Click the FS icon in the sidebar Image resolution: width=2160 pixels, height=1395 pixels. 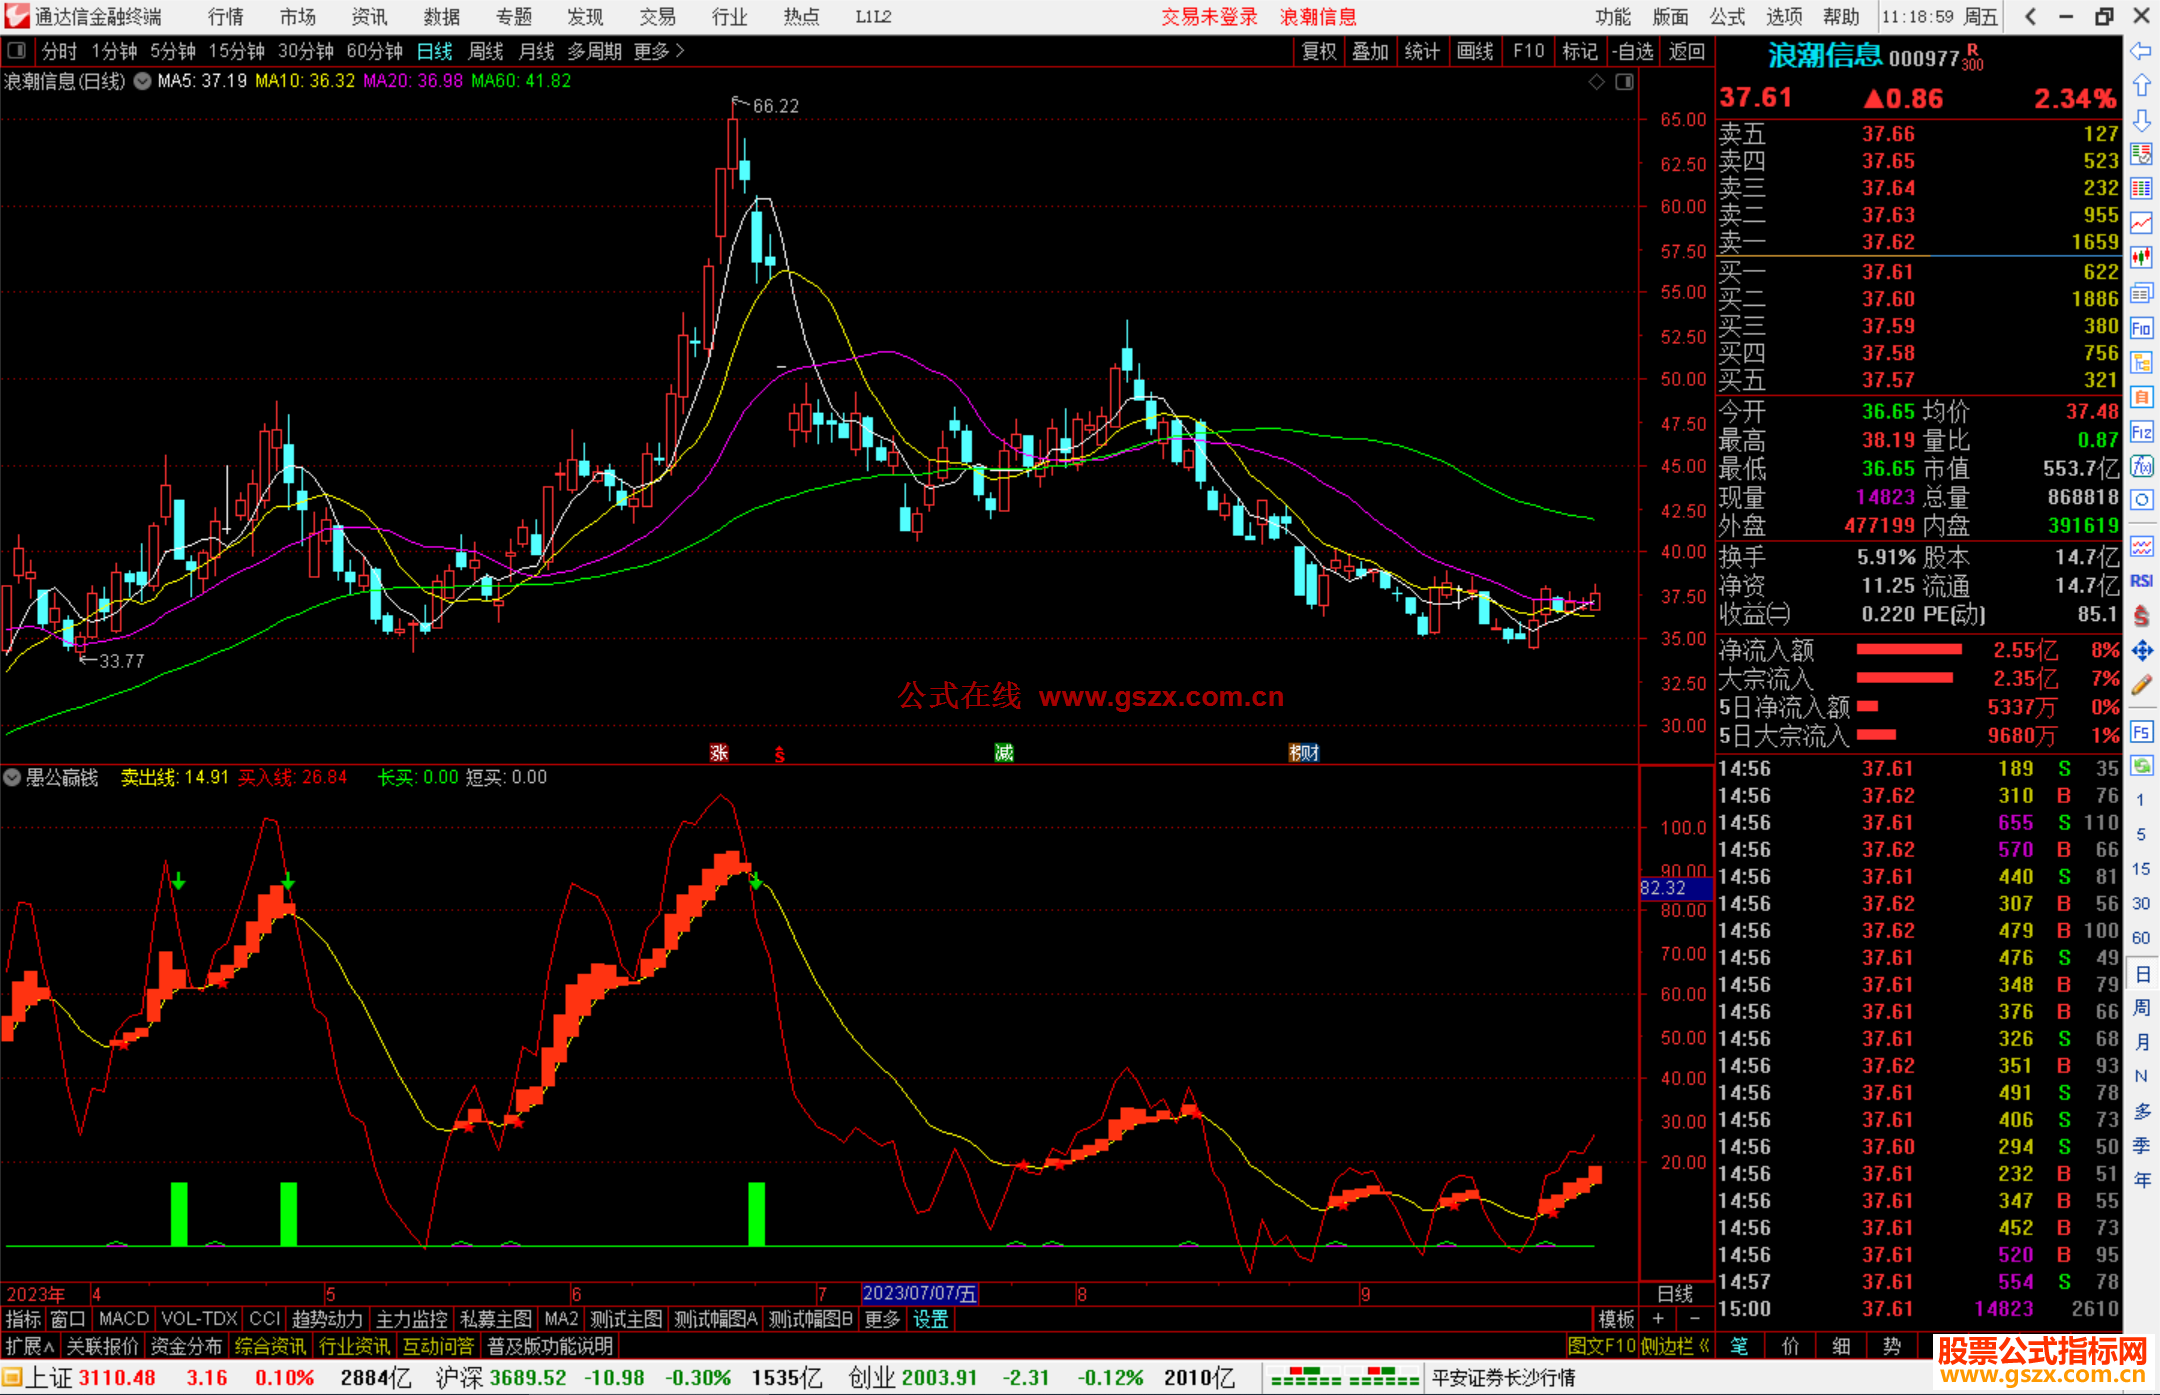click(x=2141, y=732)
